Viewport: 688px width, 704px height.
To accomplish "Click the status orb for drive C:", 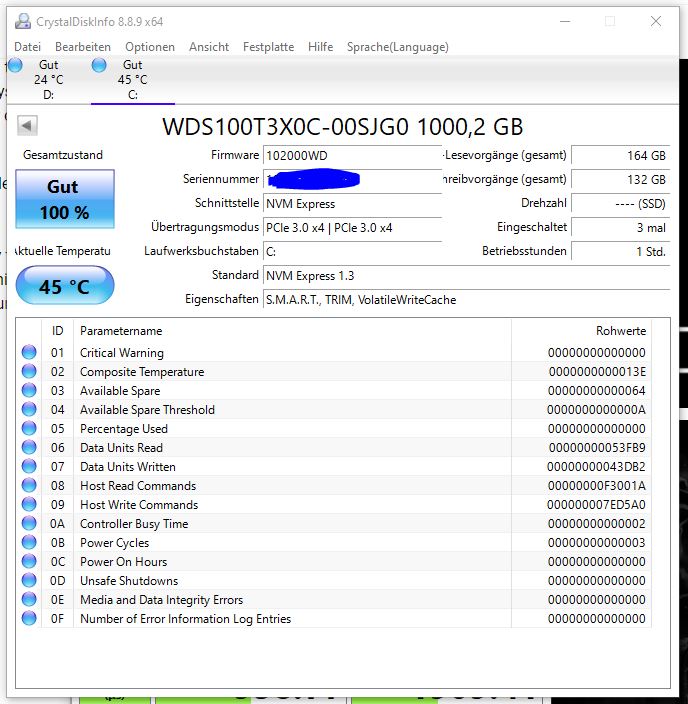I will [99, 65].
